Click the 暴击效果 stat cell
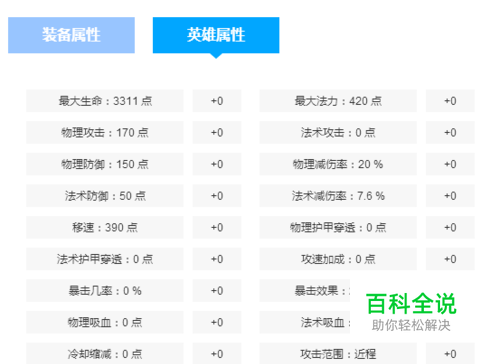Viewport: 500px width, 364px height. tap(305, 291)
